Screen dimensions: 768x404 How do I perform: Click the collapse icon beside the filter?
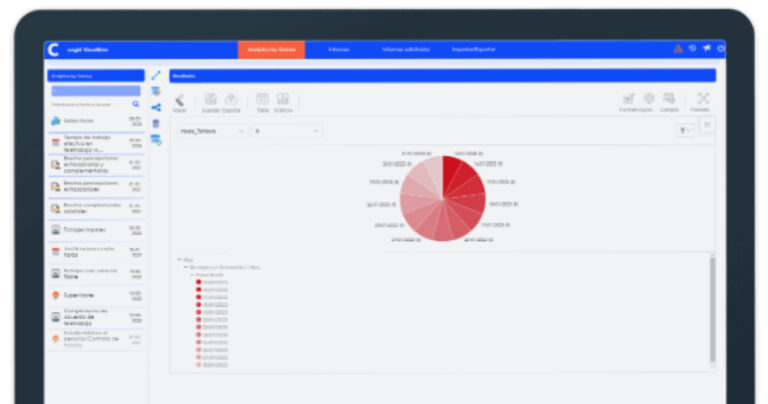(x=707, y=125)
